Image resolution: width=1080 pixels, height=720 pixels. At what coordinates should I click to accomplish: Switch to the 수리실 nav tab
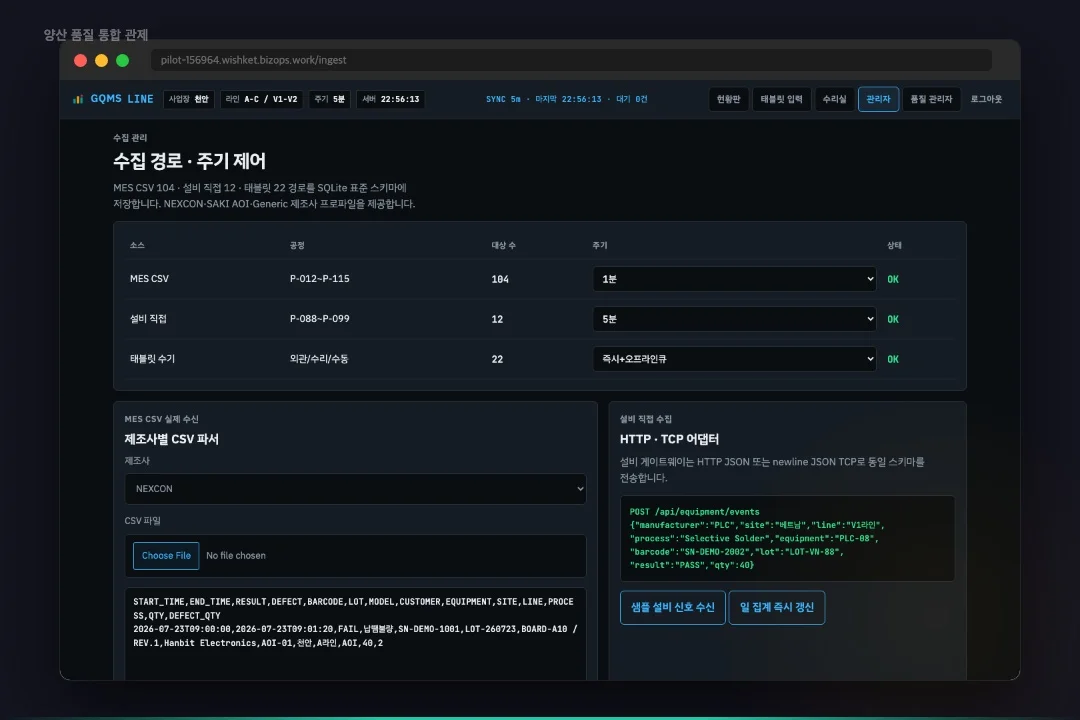(834, 99)
